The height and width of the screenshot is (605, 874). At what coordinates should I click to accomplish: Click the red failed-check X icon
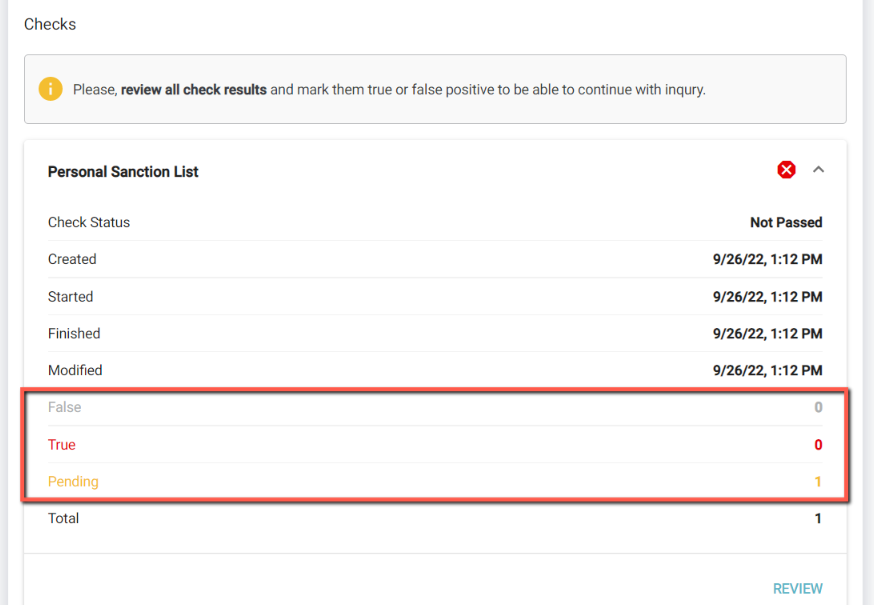point(787,170)
